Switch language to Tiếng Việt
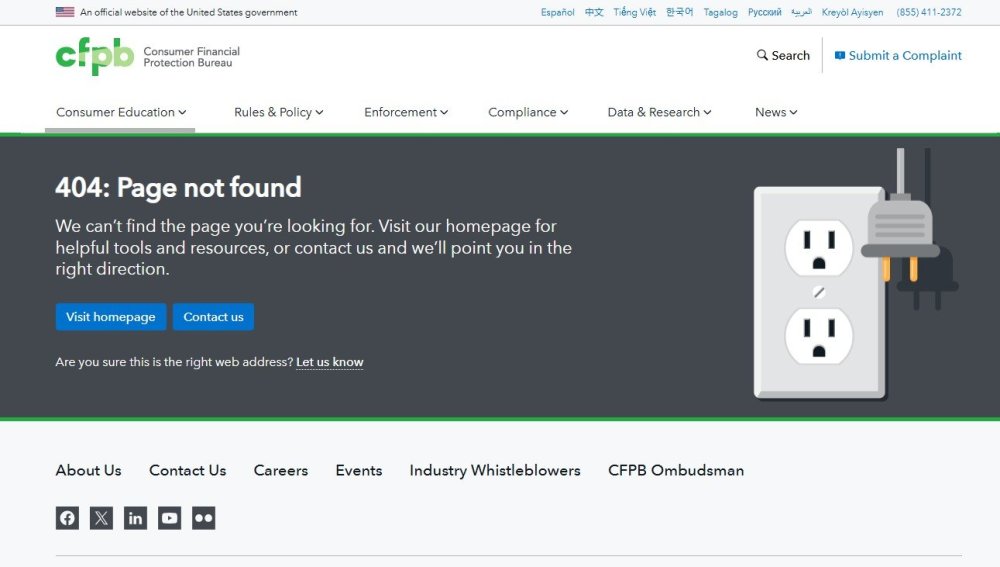 click(635, 12)
